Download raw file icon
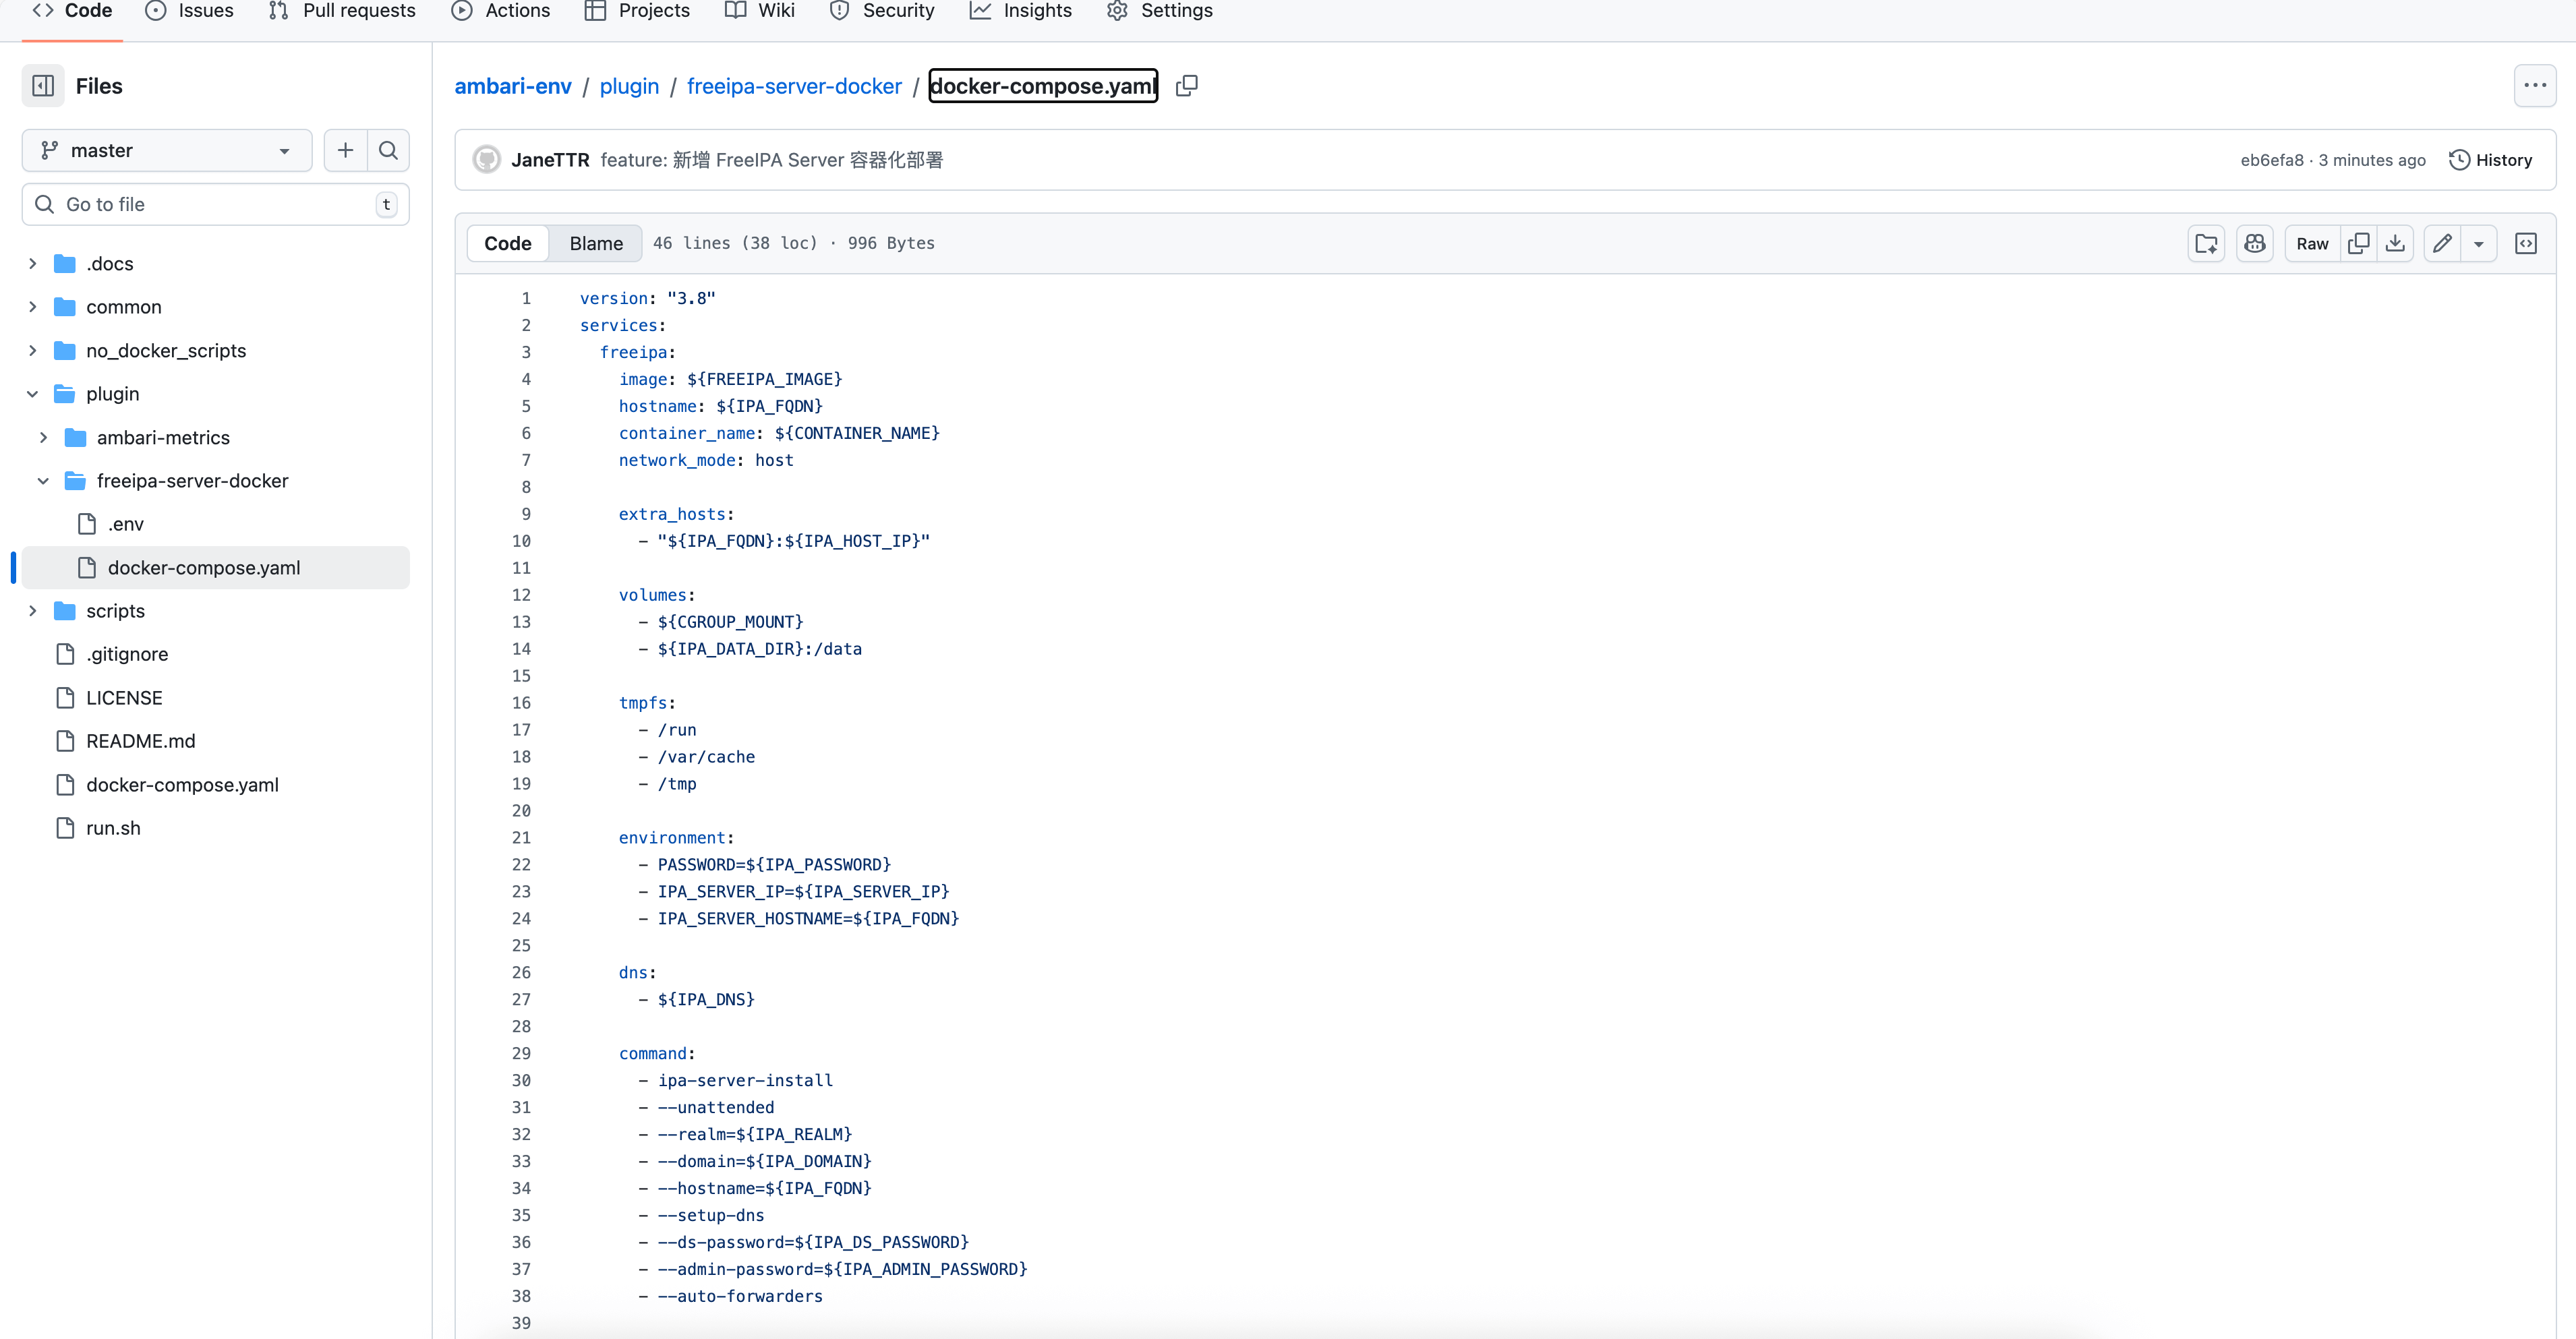This screenshot has width=2576, height=1339. coord(2395,243)
